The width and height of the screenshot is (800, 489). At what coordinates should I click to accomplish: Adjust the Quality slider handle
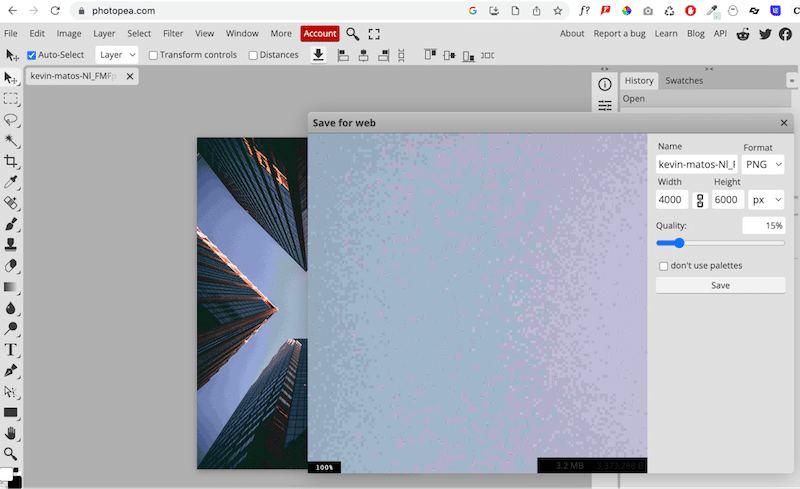click(679, 243)
